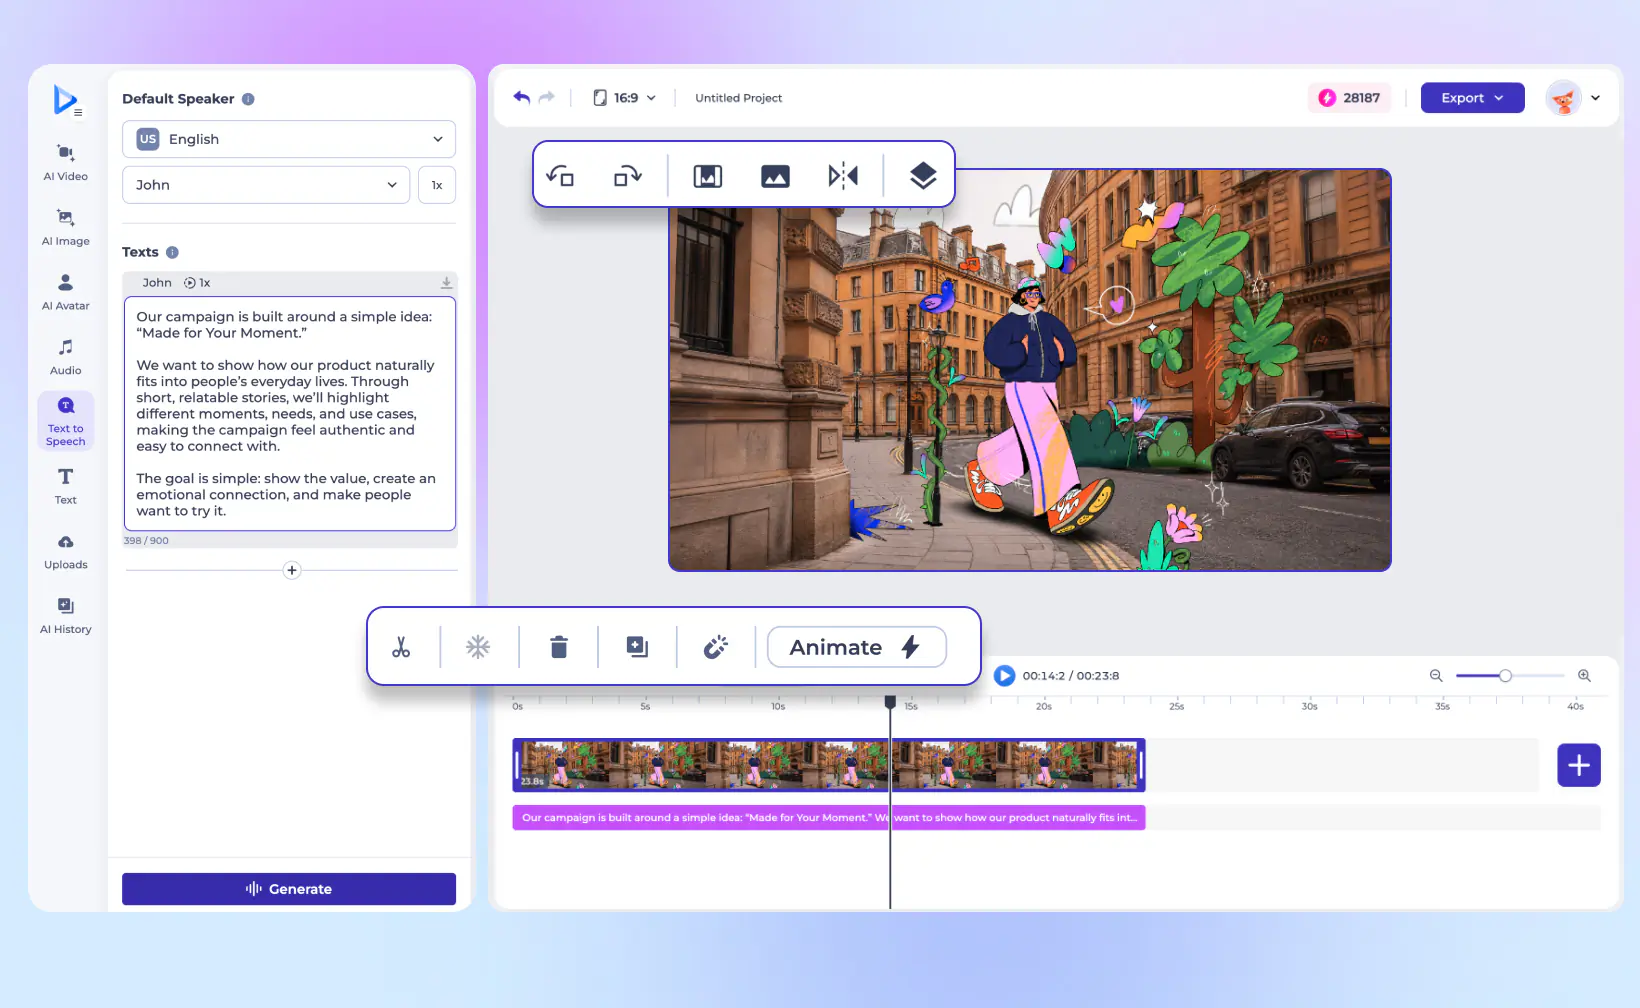Open the AI Video sidebar tool
The width and height of the screenshot is (1640, 1008).
(x=66, y=162)
